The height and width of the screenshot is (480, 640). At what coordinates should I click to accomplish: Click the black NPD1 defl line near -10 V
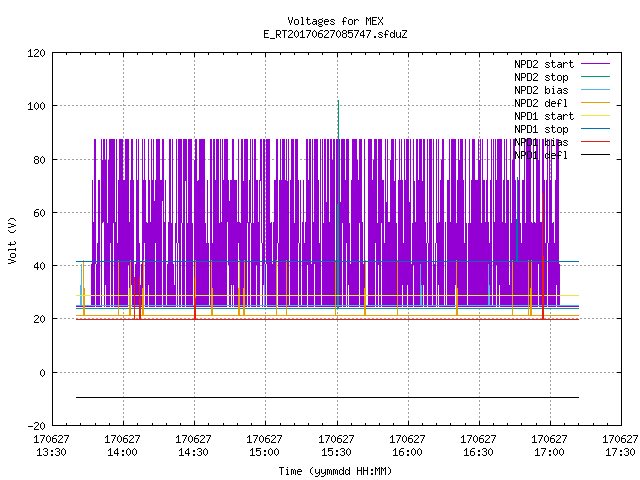[x=327, y=397]
